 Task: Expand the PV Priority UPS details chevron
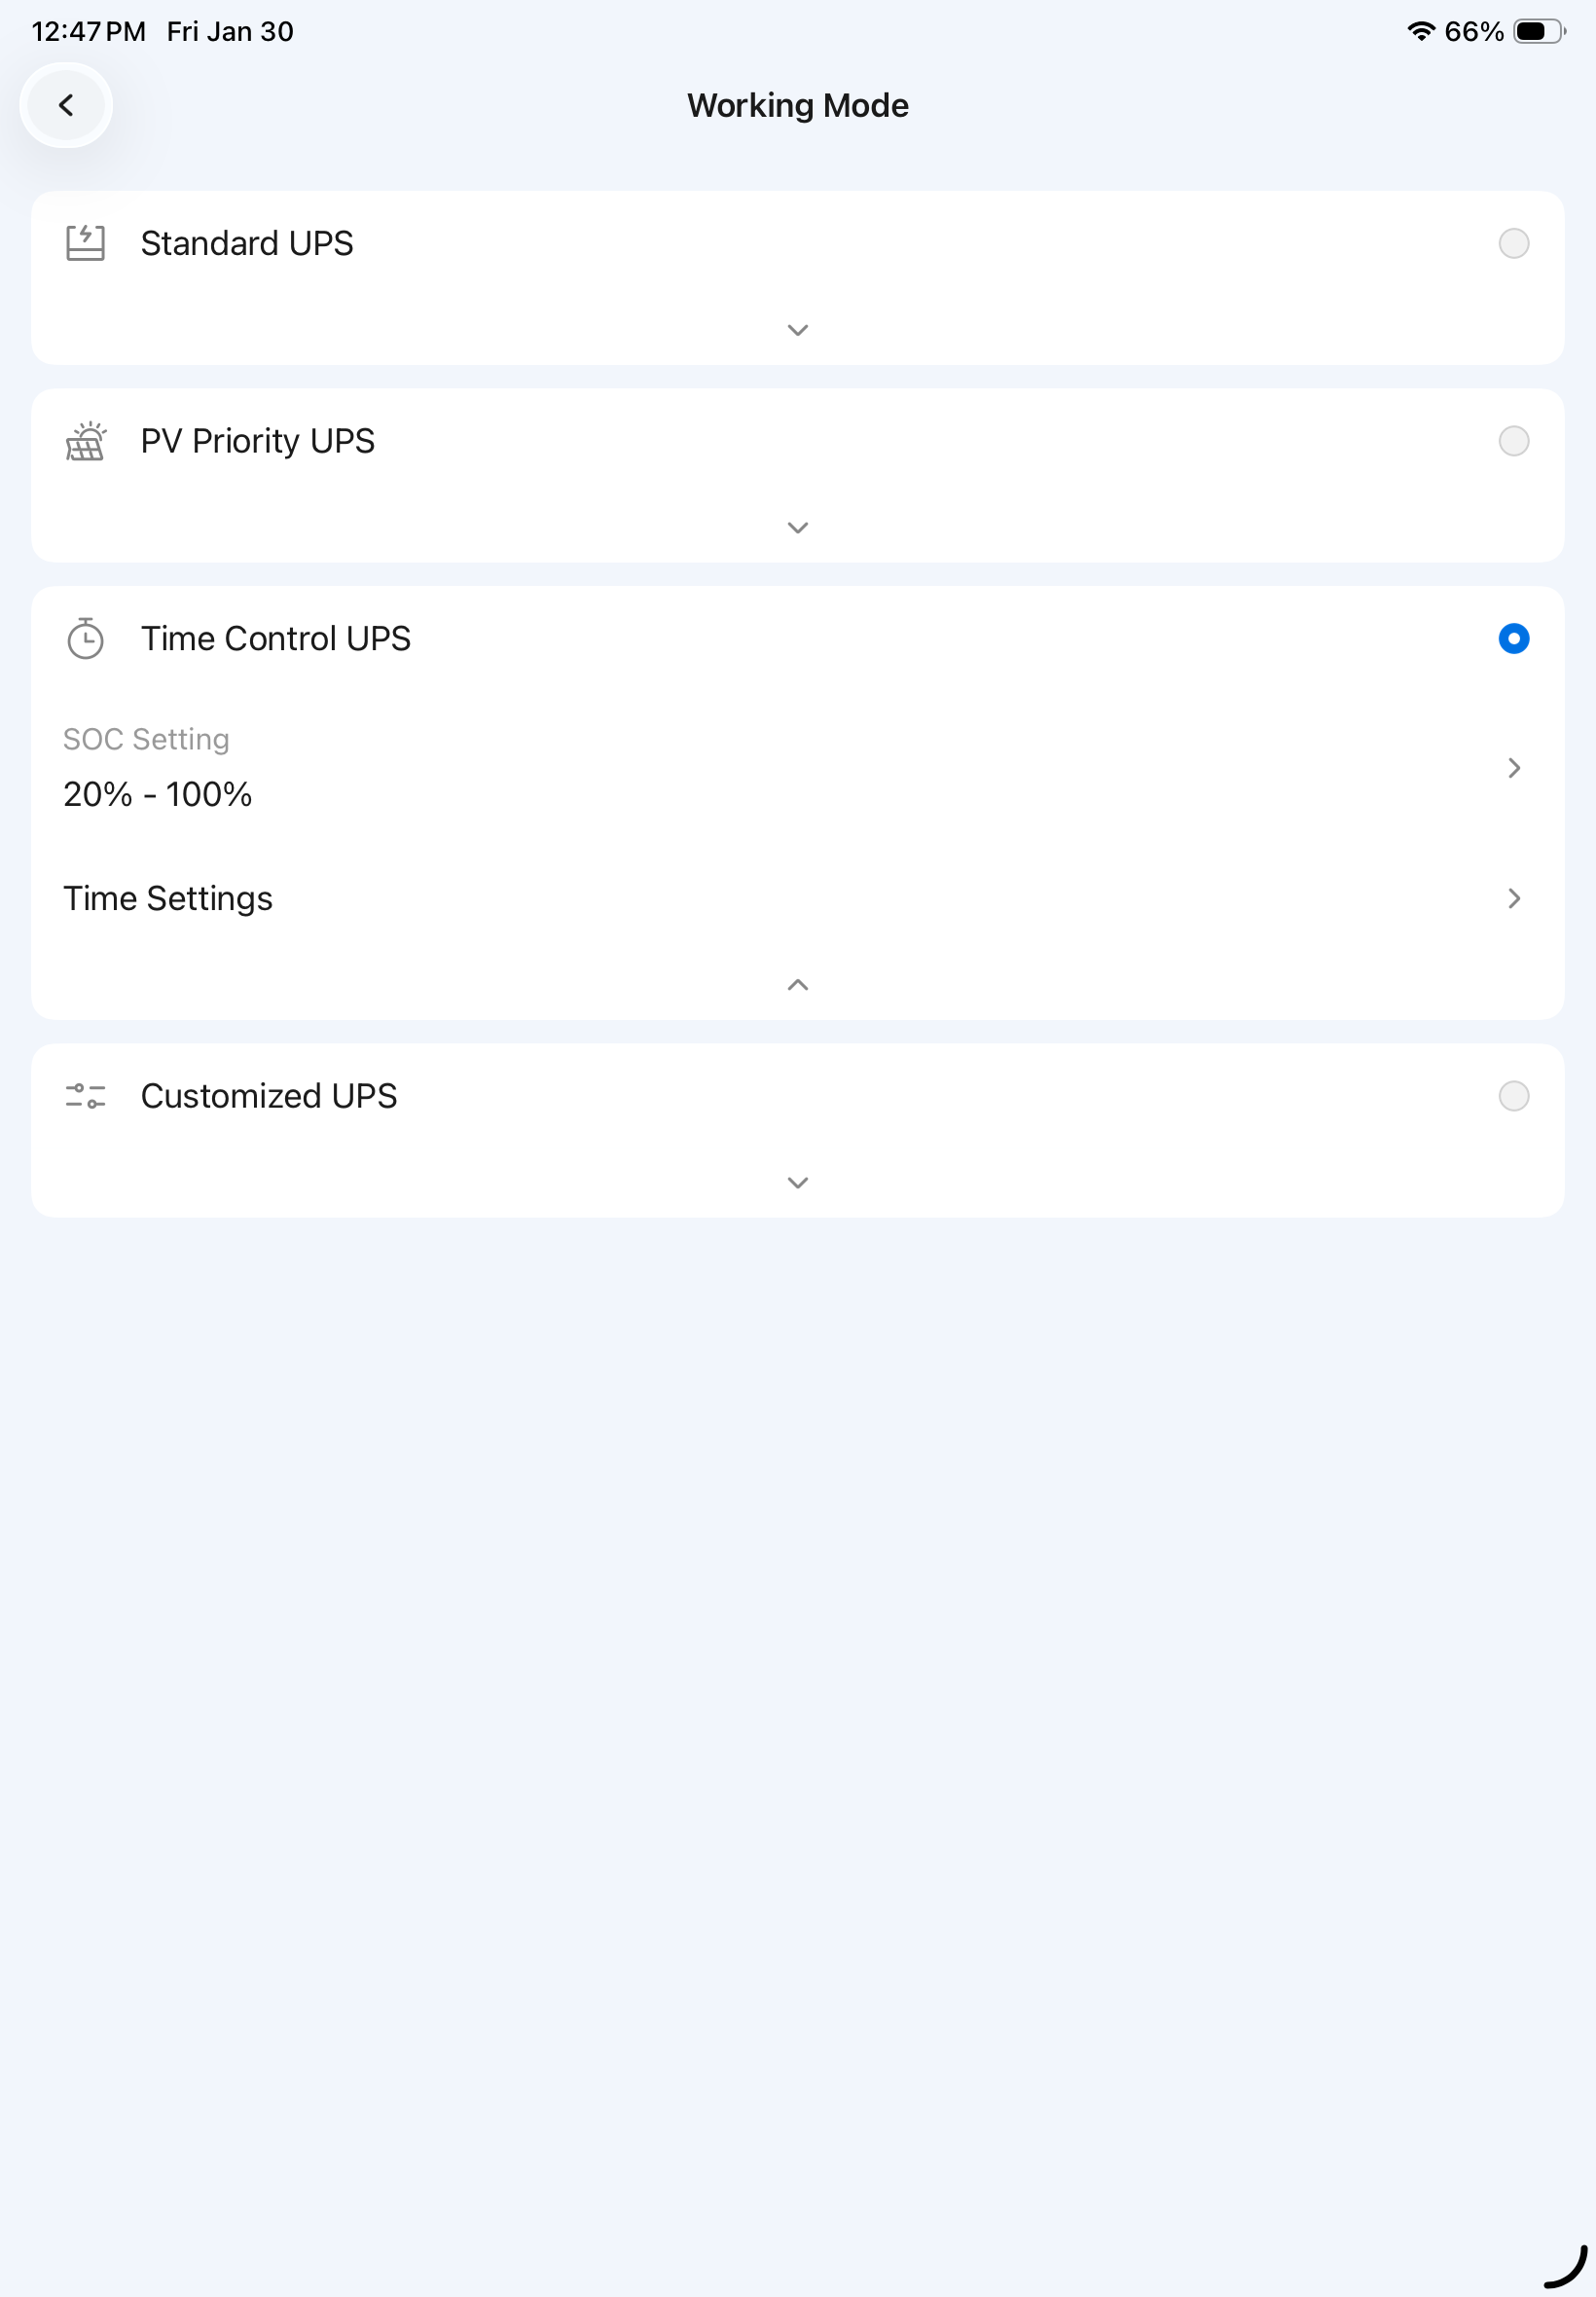click(x=797, y=528)
